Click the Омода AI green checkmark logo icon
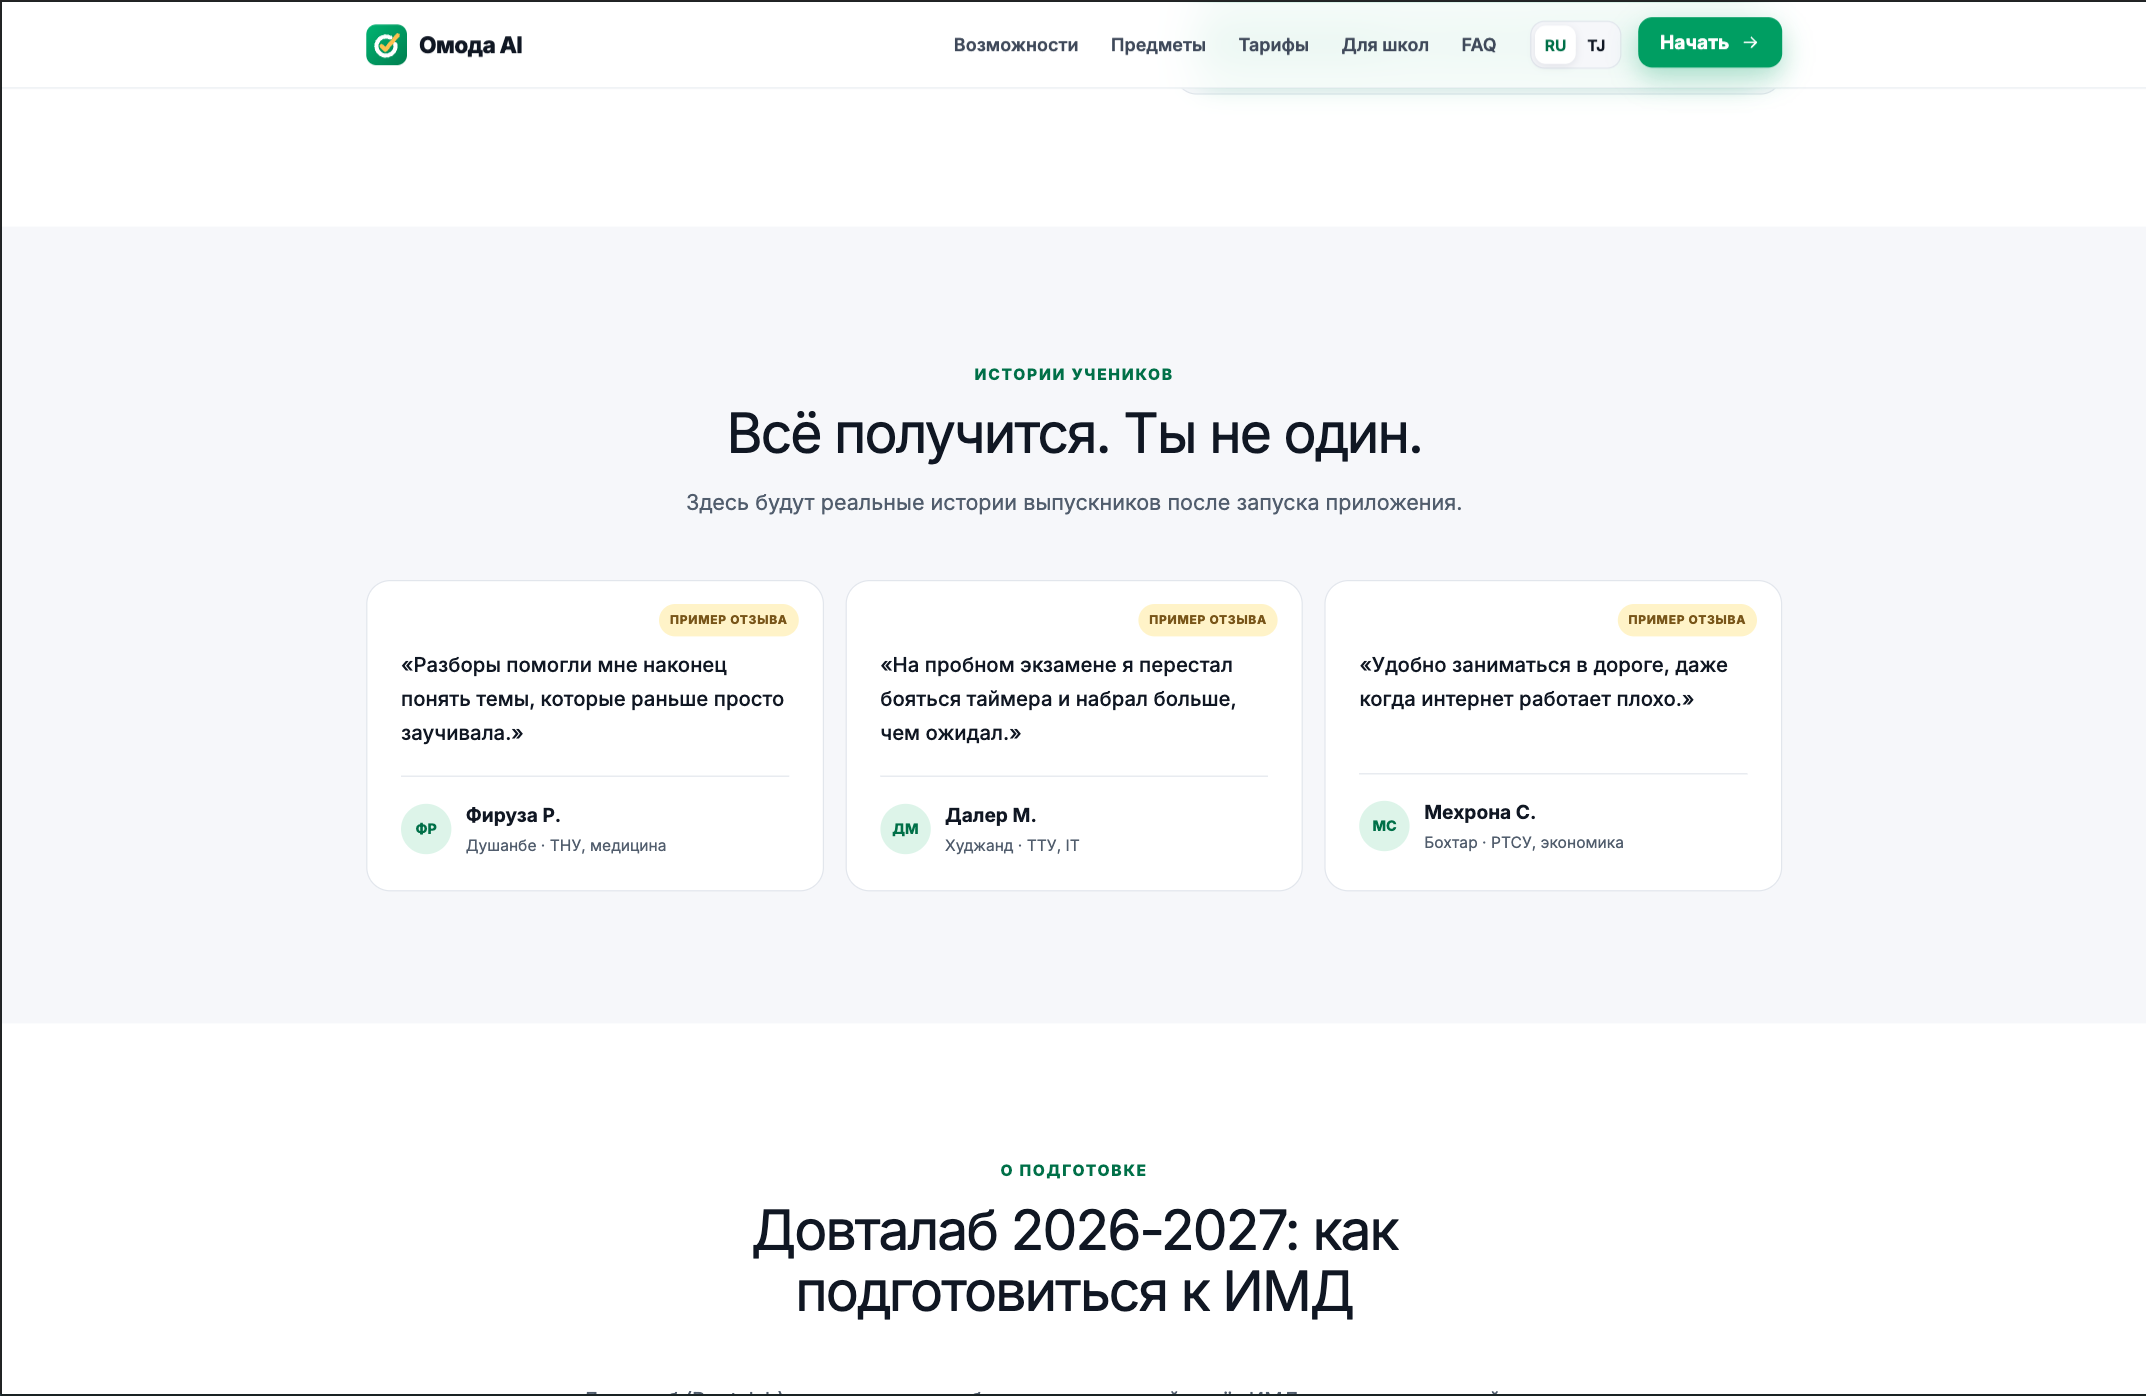The image size is (2146, 1396). point(386,45)
